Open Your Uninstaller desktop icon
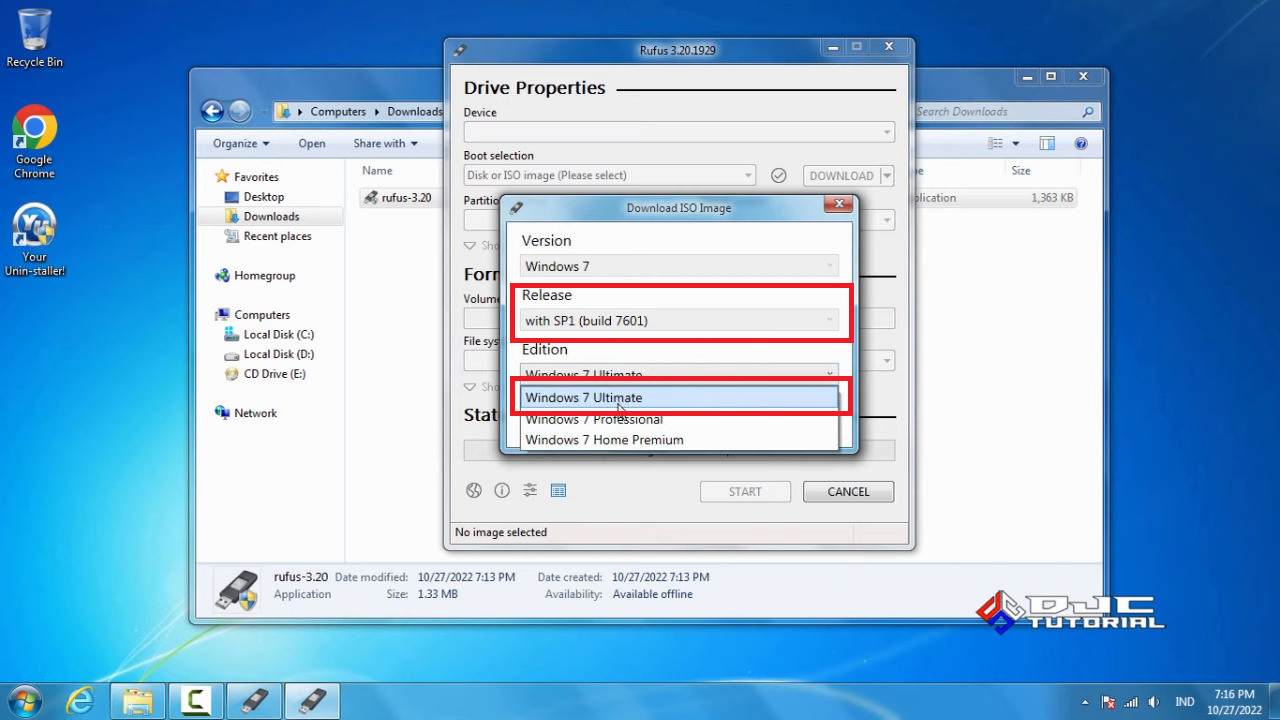1280x720 pixels. coord(34,240)
